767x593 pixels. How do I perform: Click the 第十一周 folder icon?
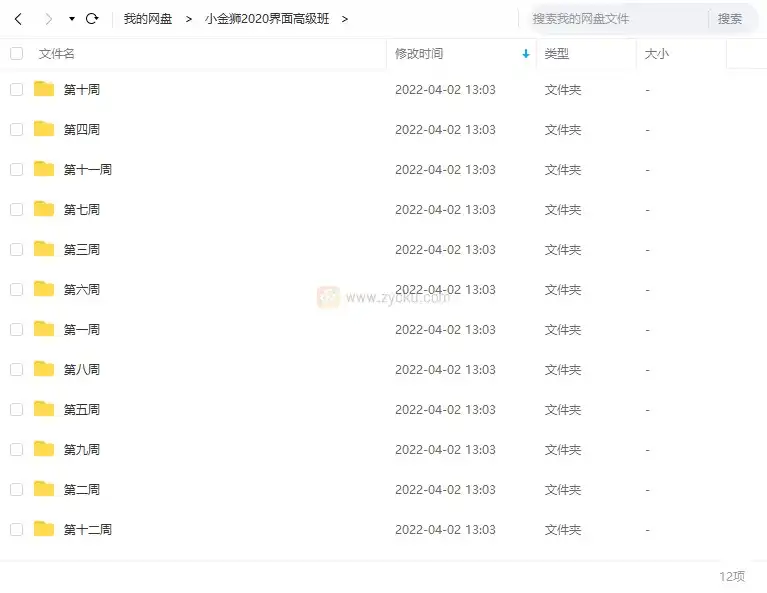pos(44,169)
